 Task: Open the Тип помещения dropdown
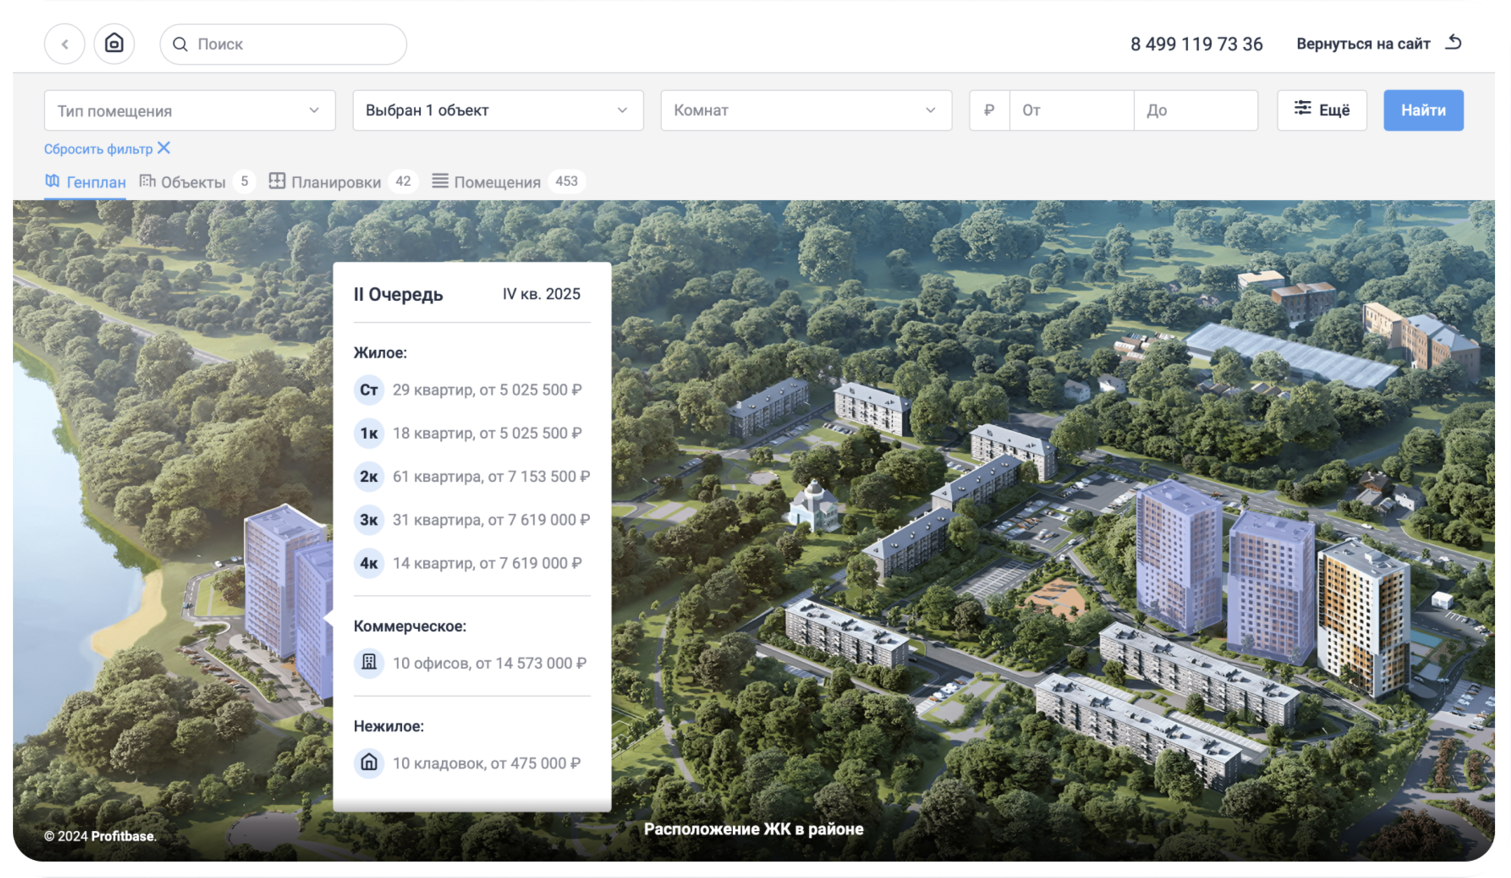[189, 110]
